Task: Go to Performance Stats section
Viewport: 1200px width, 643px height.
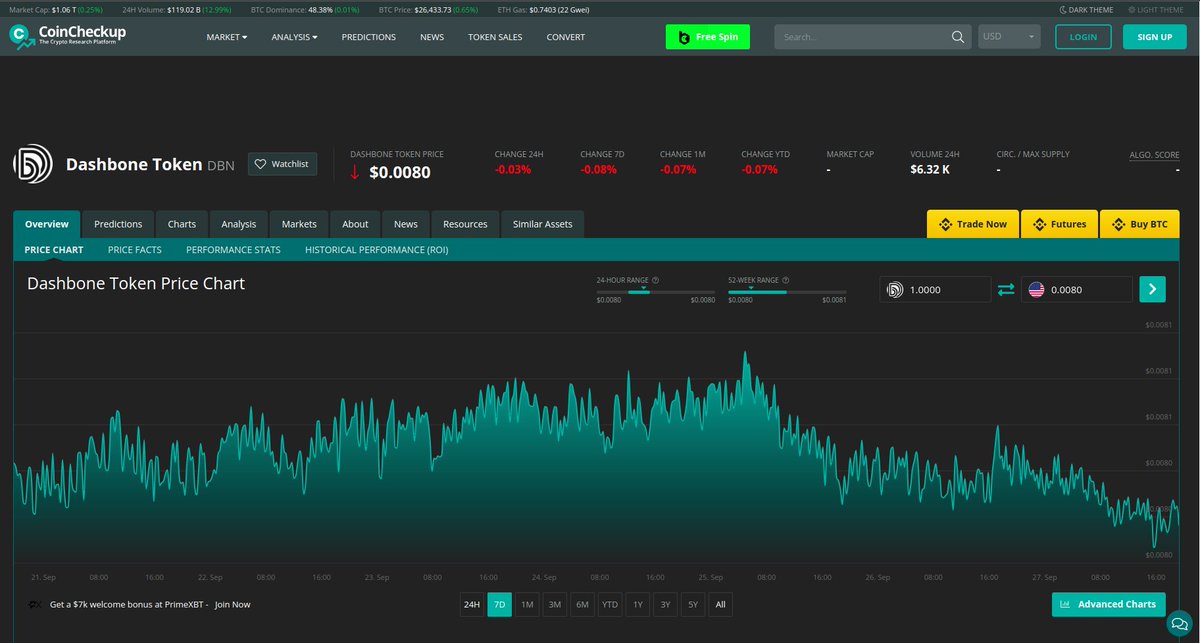Action: click(x=233, y=250)
